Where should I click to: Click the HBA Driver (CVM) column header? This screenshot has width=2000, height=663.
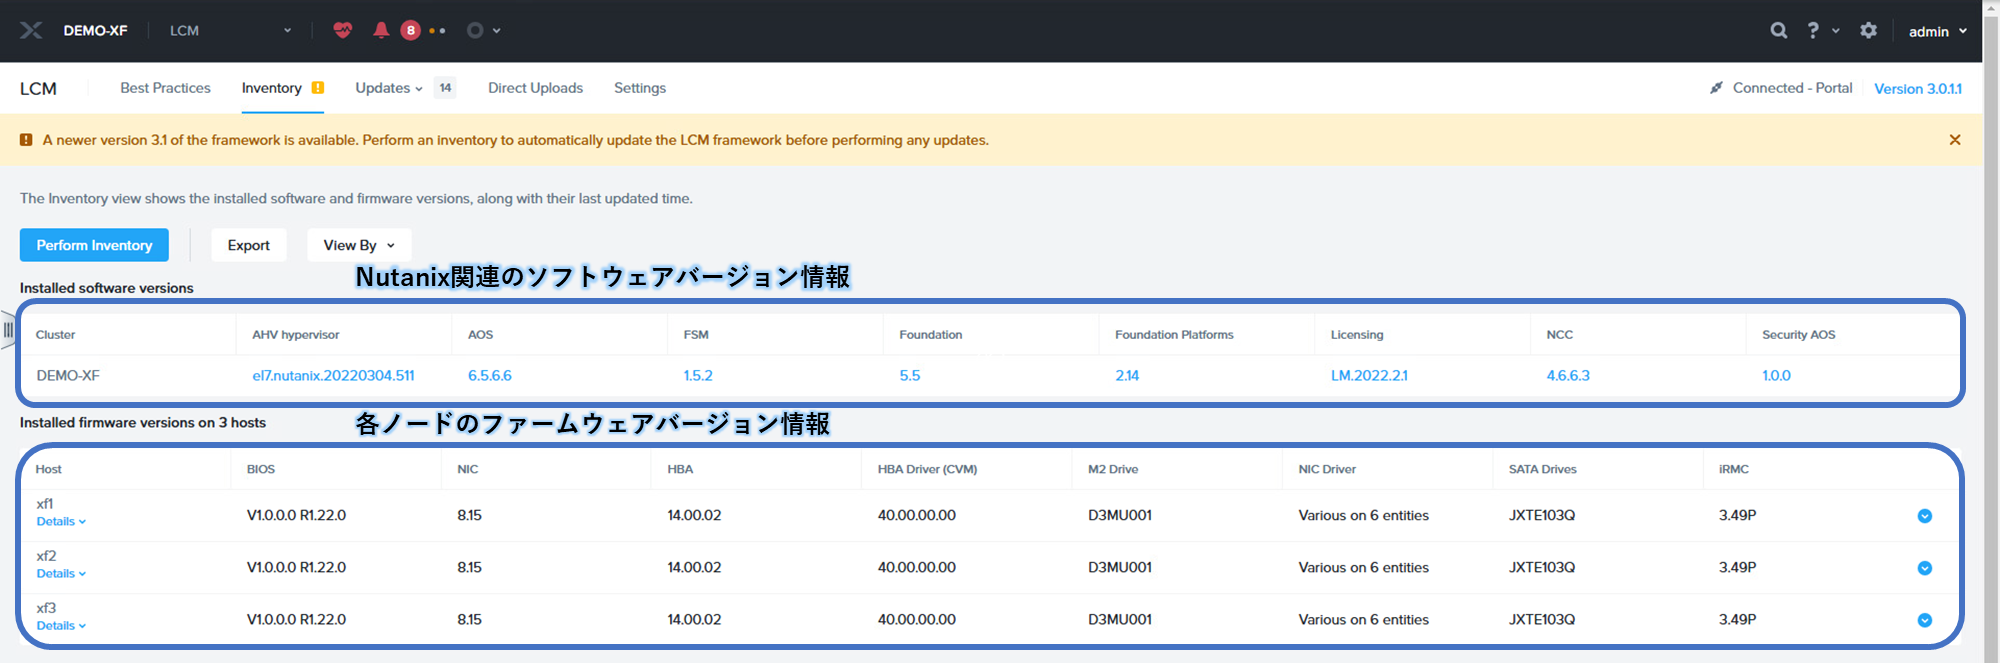coord(927,469)
